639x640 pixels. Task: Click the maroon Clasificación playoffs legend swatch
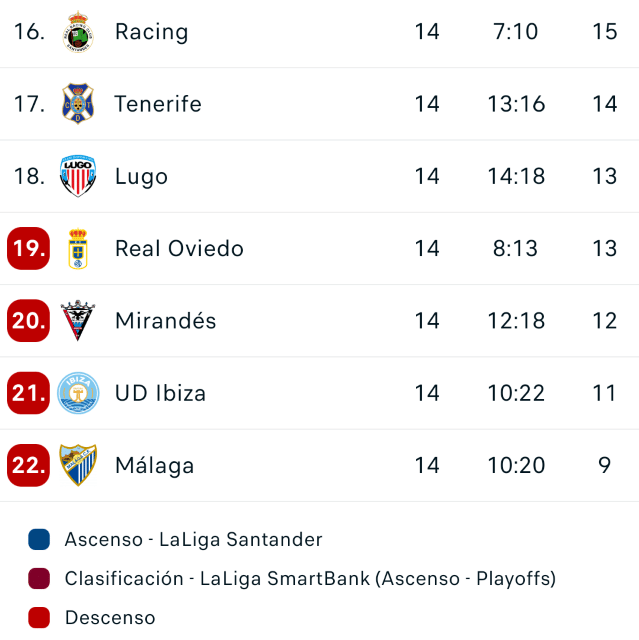(x=39, y=579)
